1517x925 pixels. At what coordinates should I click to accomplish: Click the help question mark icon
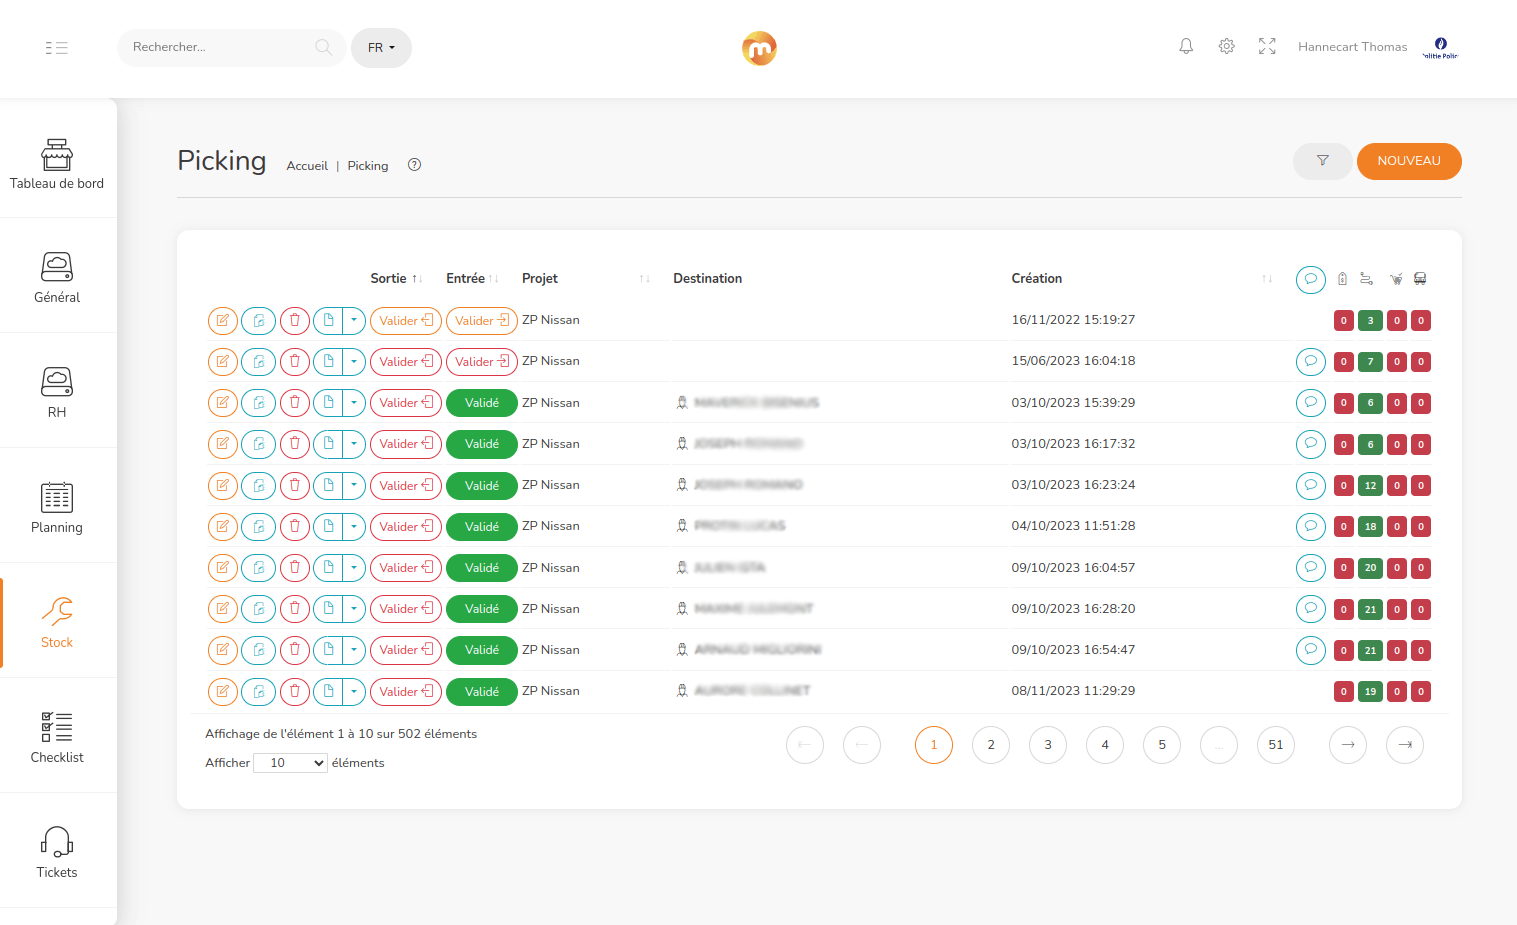[414, 166]
